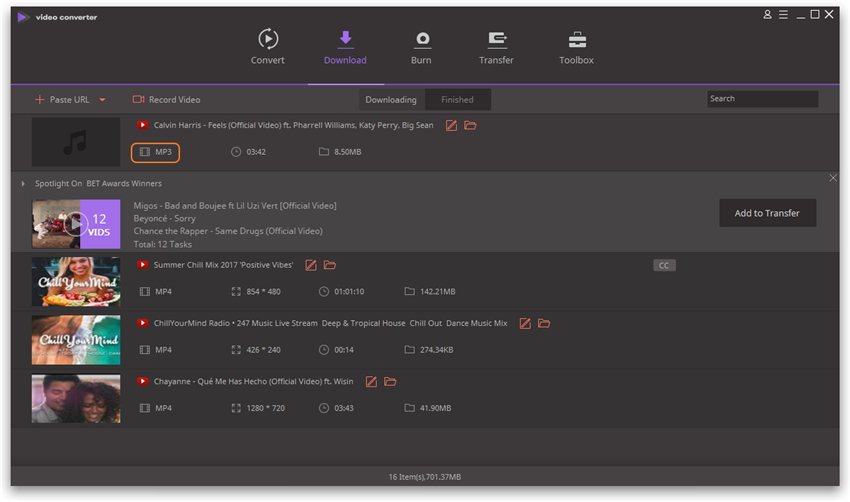
Task: Click the 03:43 duration value
Action: click(344, 408)
